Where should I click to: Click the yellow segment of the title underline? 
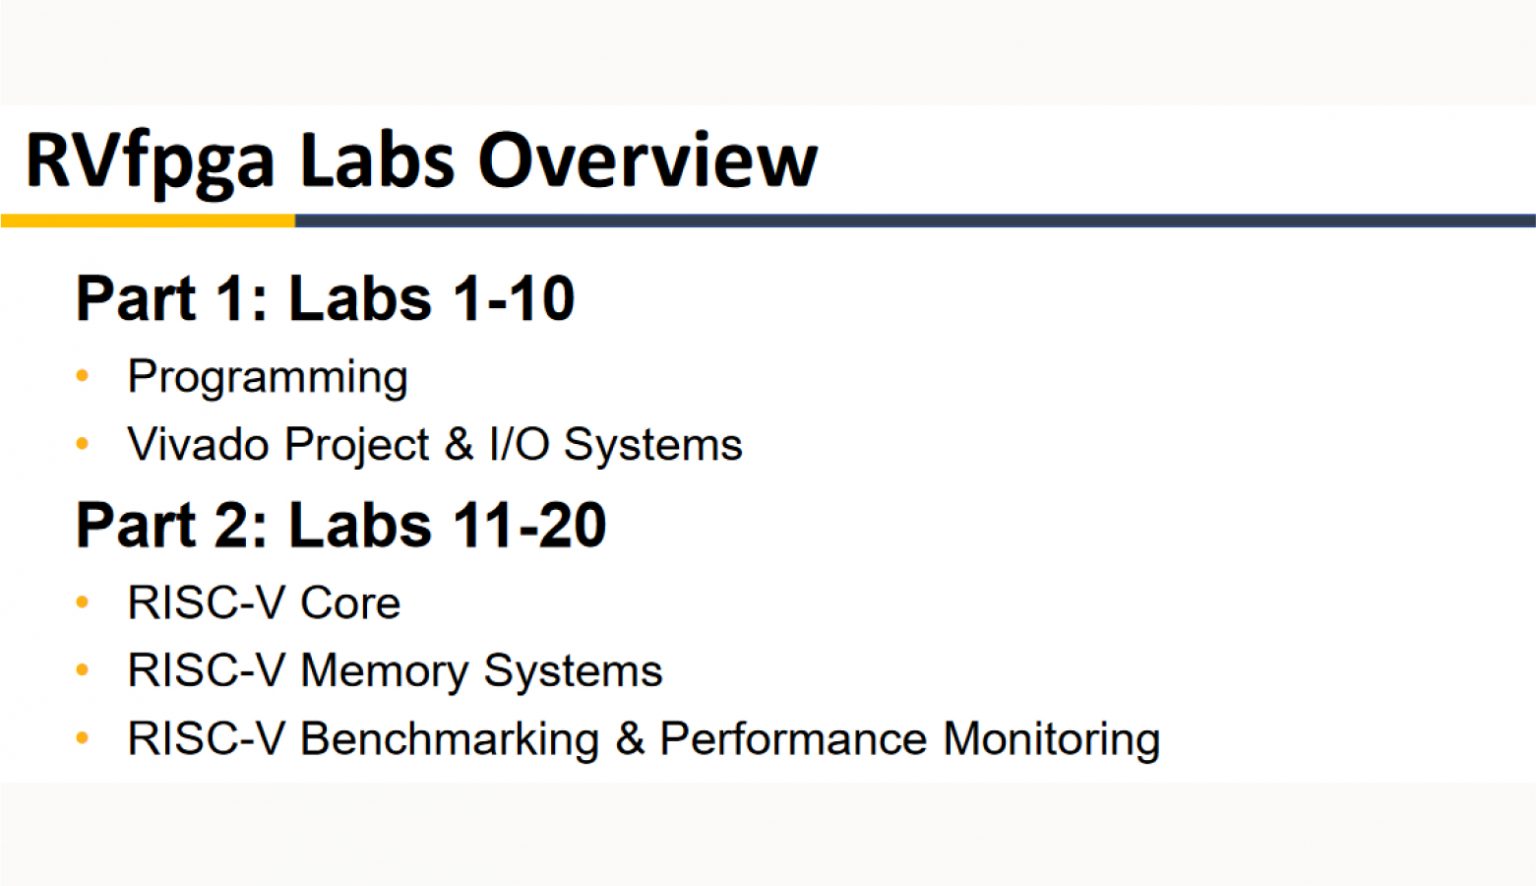pyautogui.click(x=148, y=220)
